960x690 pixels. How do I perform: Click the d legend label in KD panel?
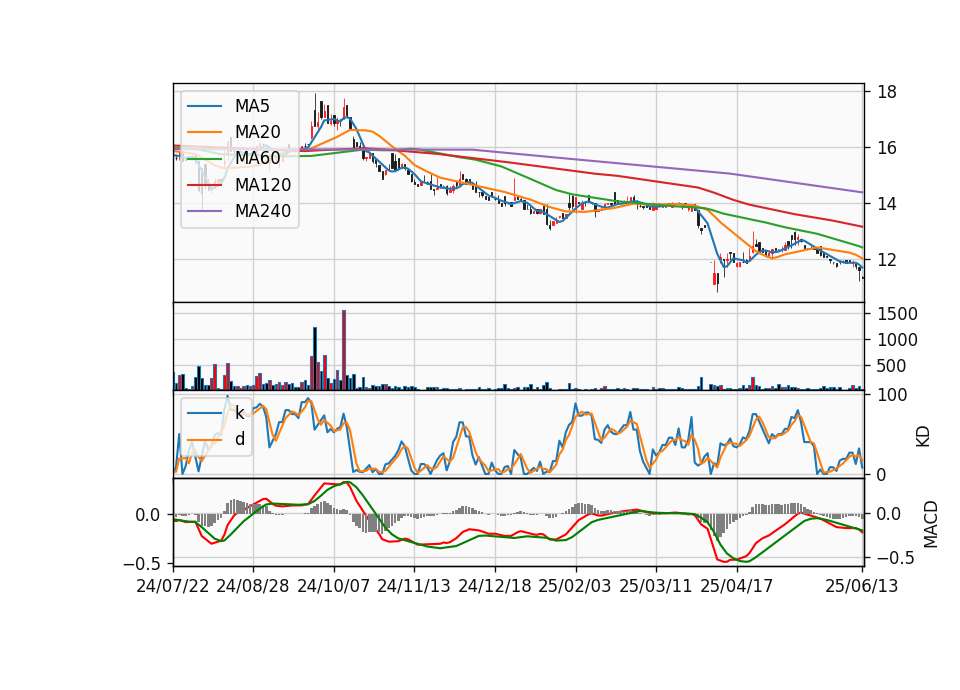[x=240, y=438]
